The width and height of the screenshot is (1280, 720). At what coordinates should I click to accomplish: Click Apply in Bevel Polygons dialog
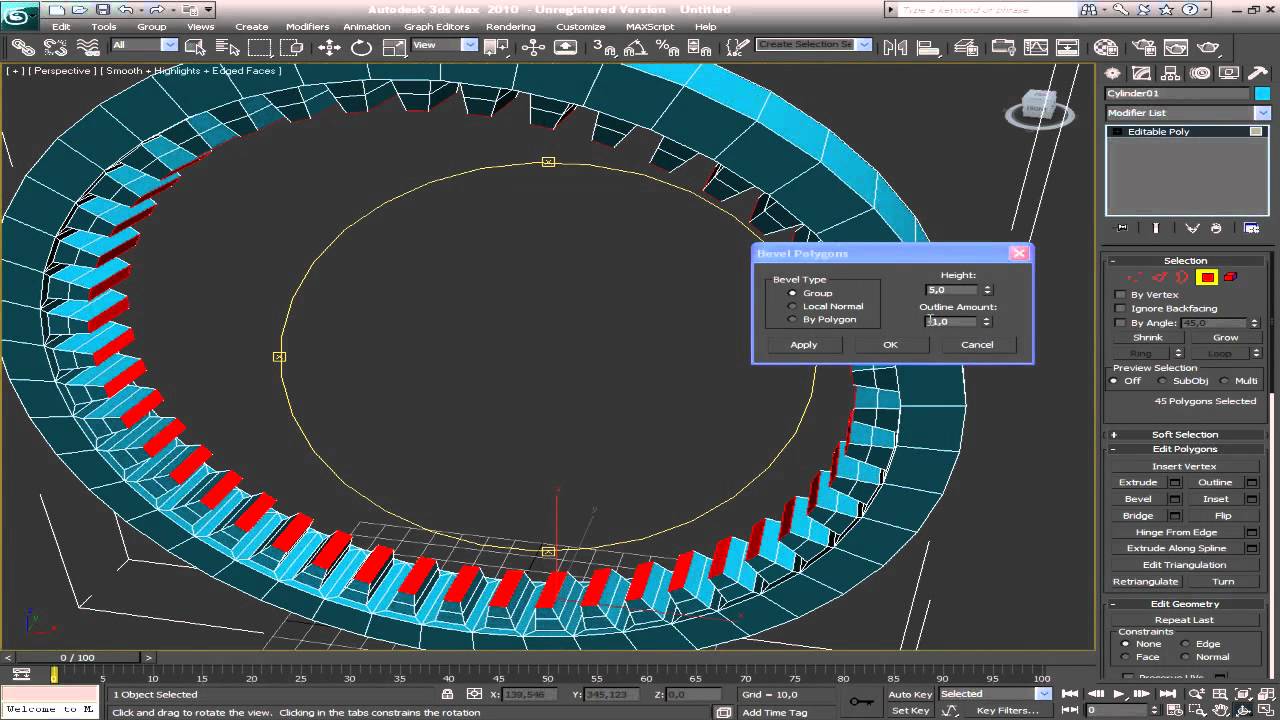point(804,345)
